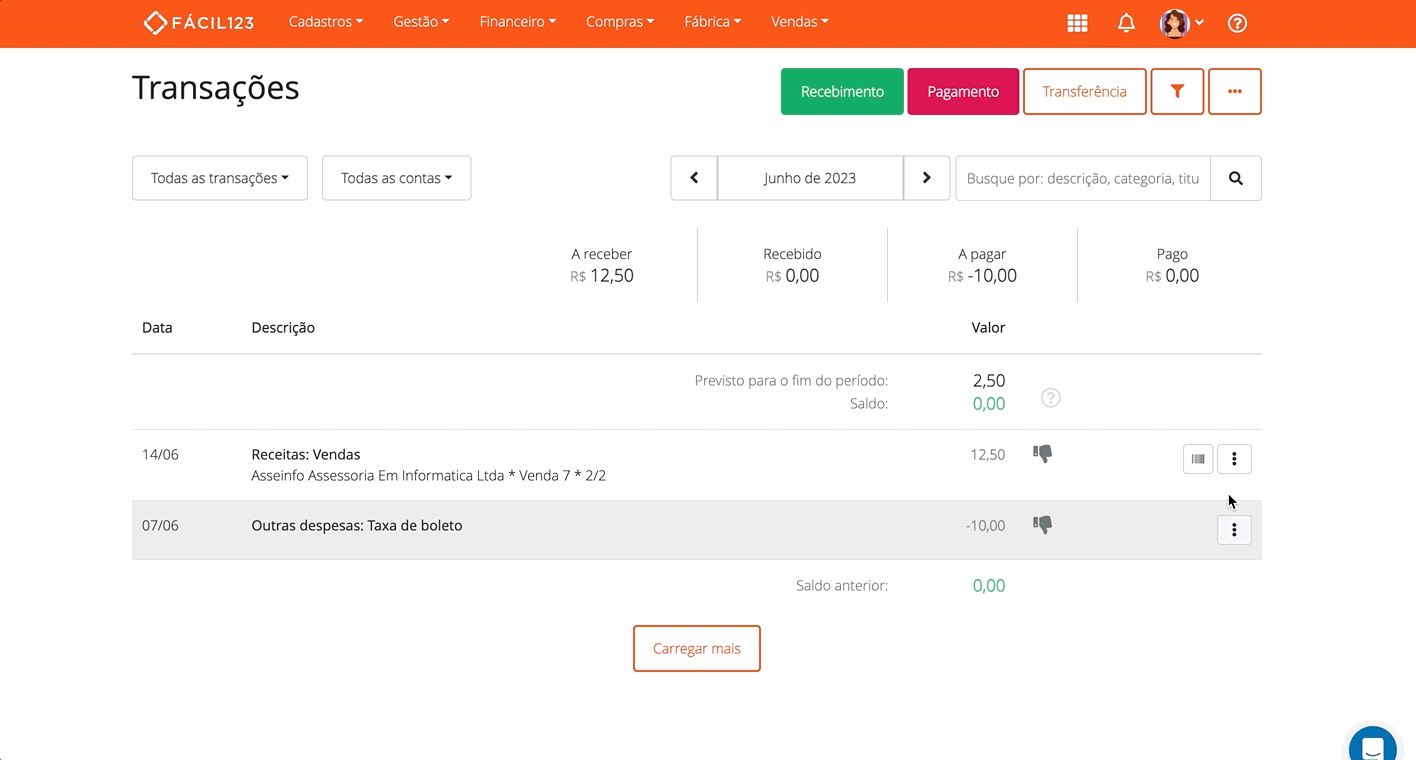The image size is (1416, 760).
Task: Click the search magnifier icon
Action: [x=1236, y=178]
